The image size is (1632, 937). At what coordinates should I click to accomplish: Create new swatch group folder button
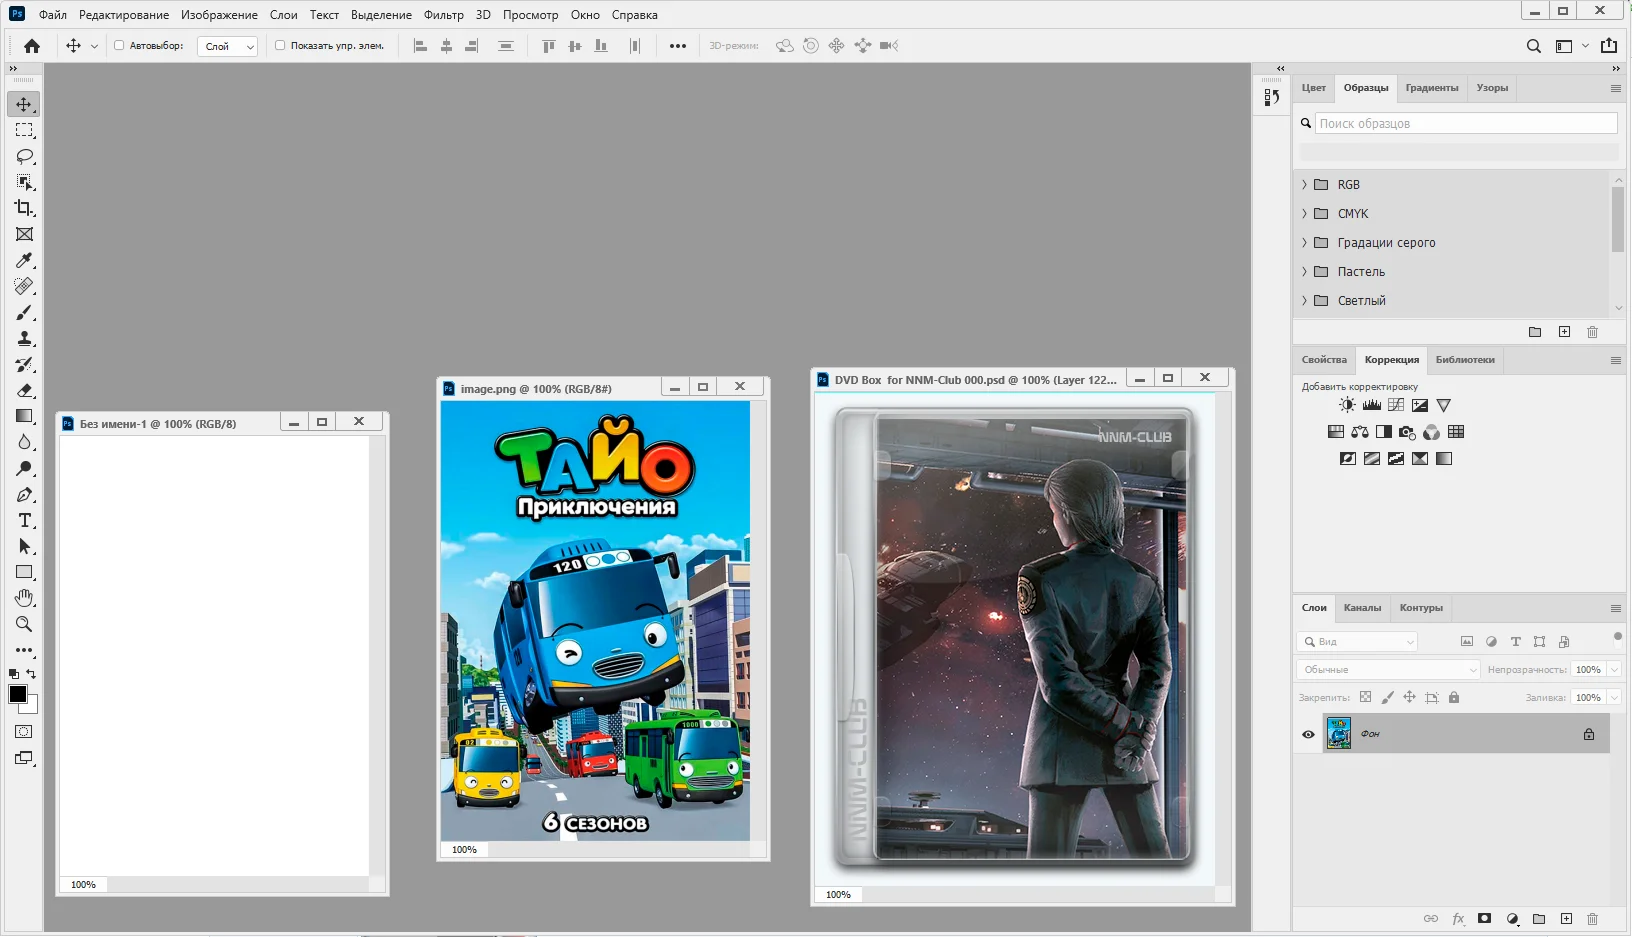tap(1535, 332)
